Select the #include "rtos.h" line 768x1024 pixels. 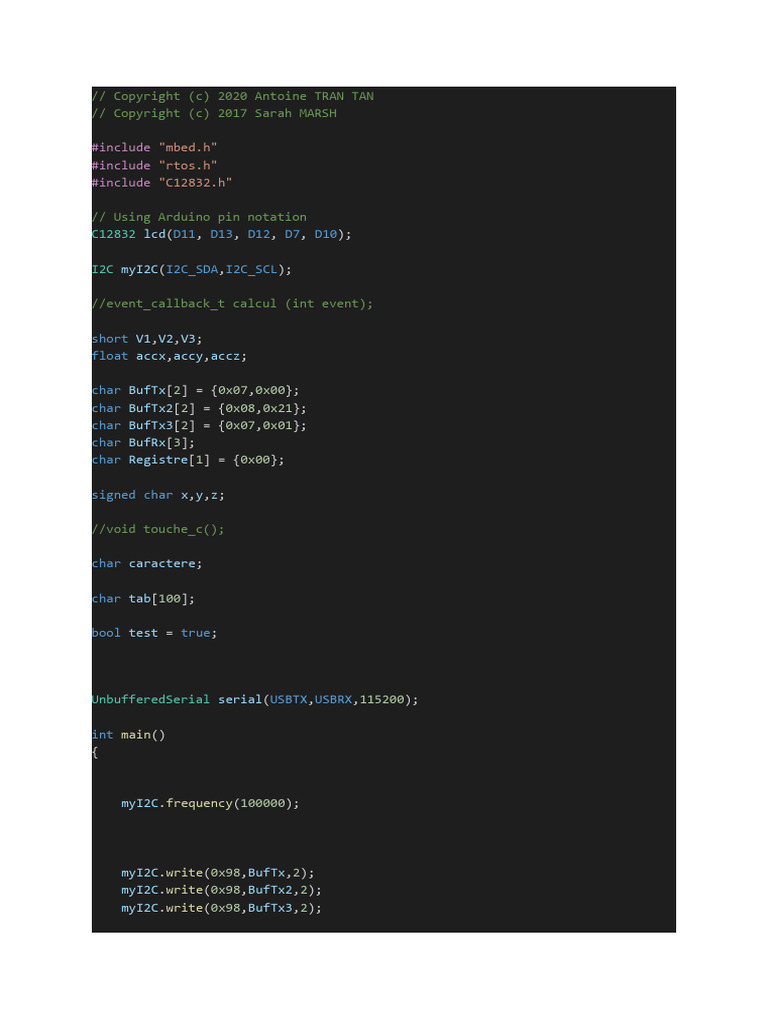154,165
